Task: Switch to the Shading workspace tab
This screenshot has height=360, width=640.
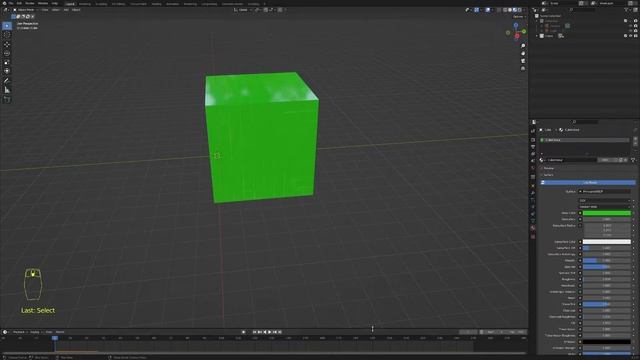Action: [x=156, y=4]
